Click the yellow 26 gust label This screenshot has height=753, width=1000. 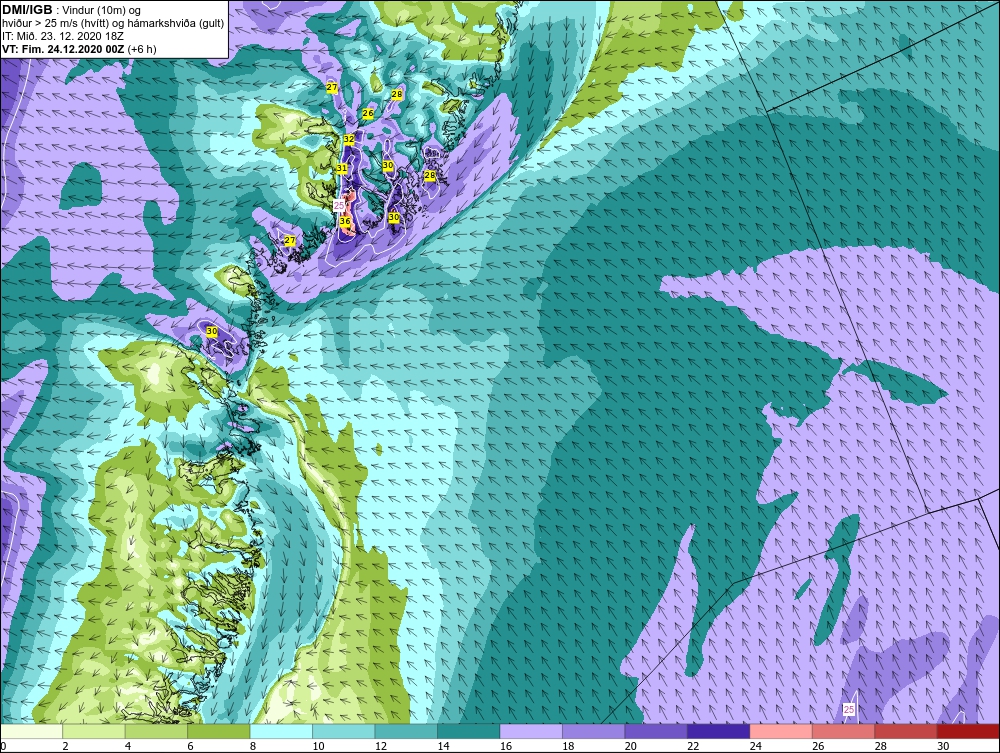(x=368, y=113)
